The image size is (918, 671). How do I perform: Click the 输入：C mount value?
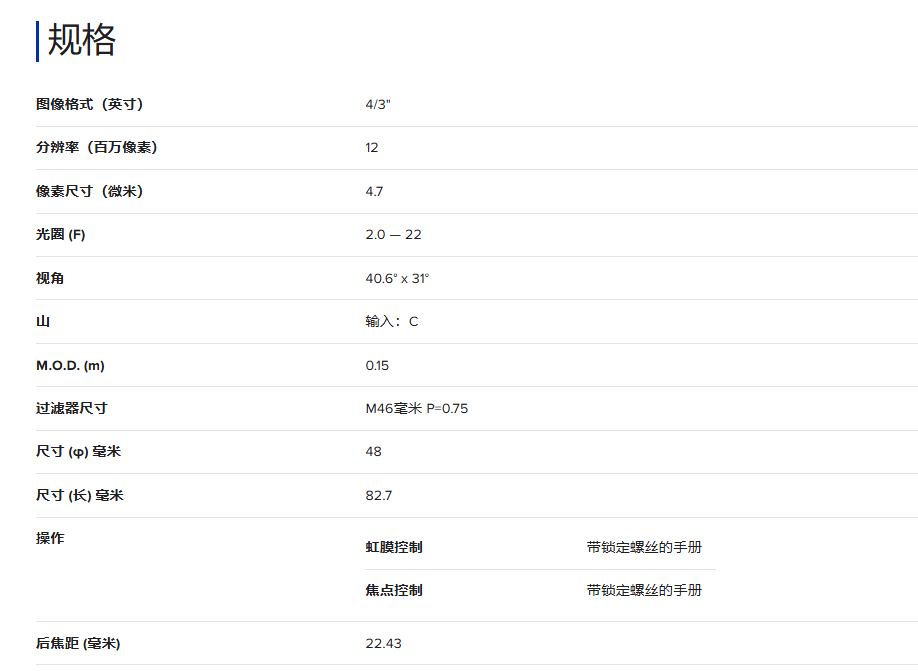pyautogui.click(x=392, y=322)
